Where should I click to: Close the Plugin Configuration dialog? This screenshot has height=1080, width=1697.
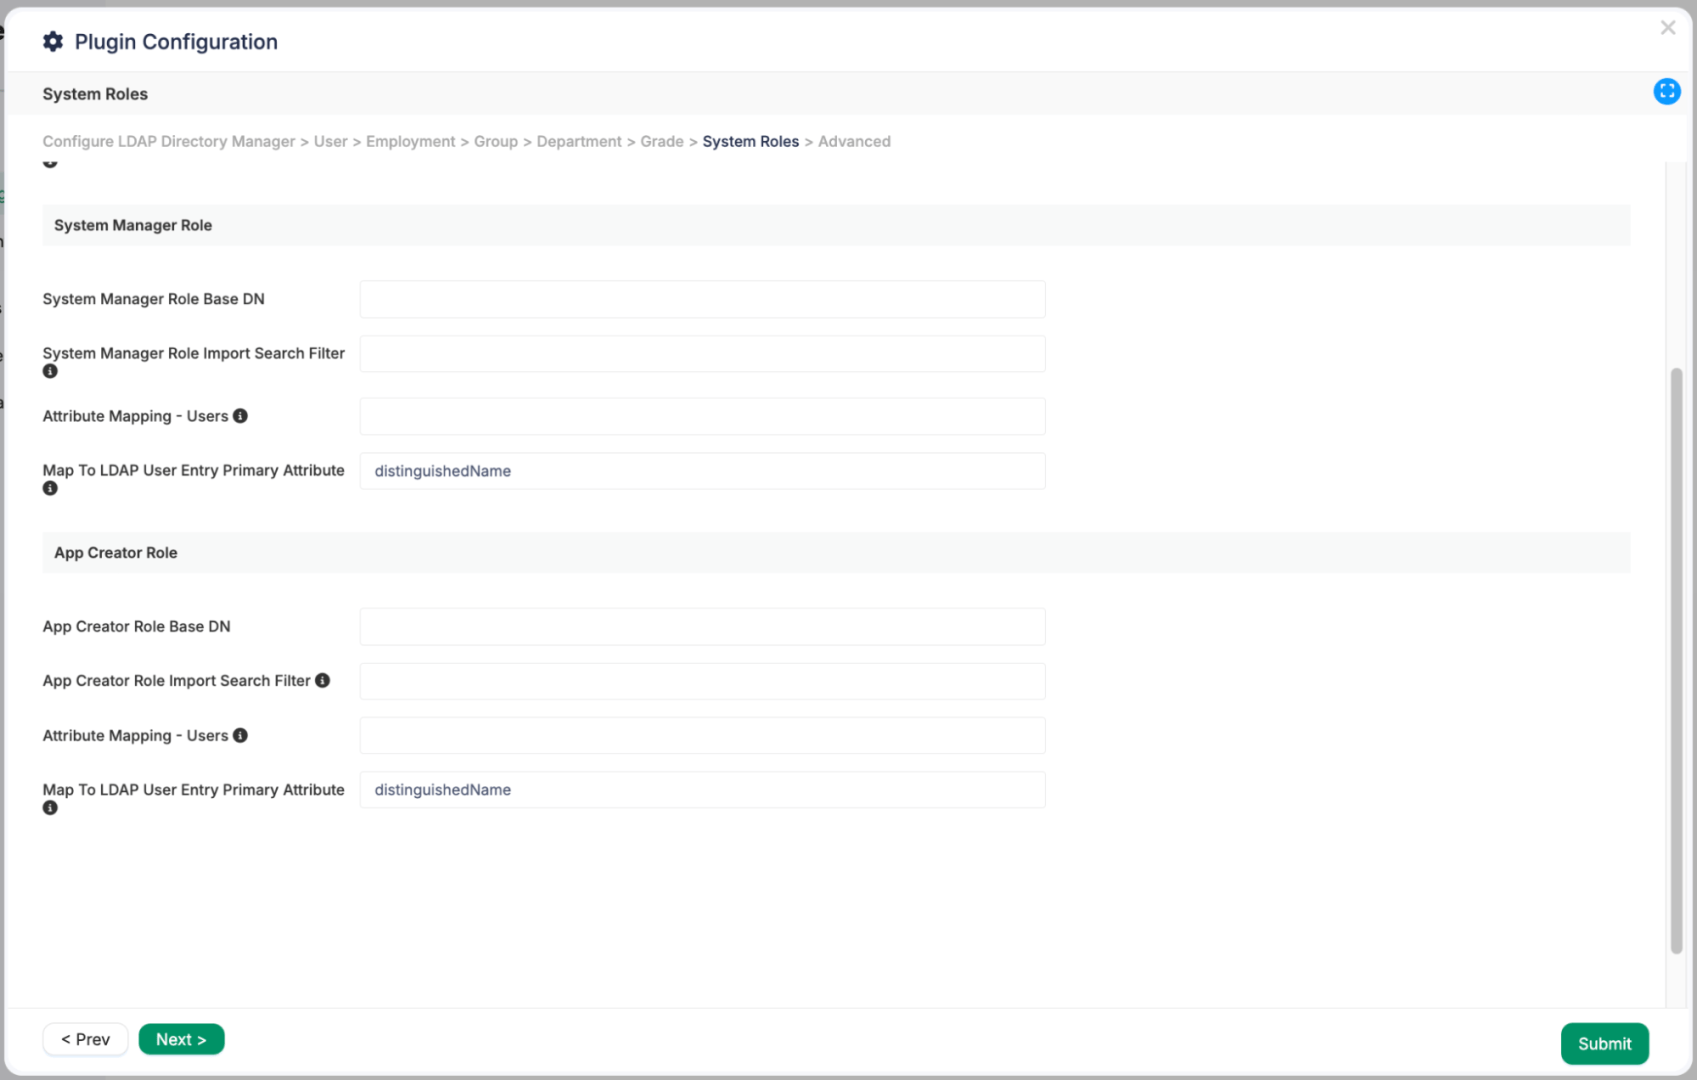[1667, 28]
